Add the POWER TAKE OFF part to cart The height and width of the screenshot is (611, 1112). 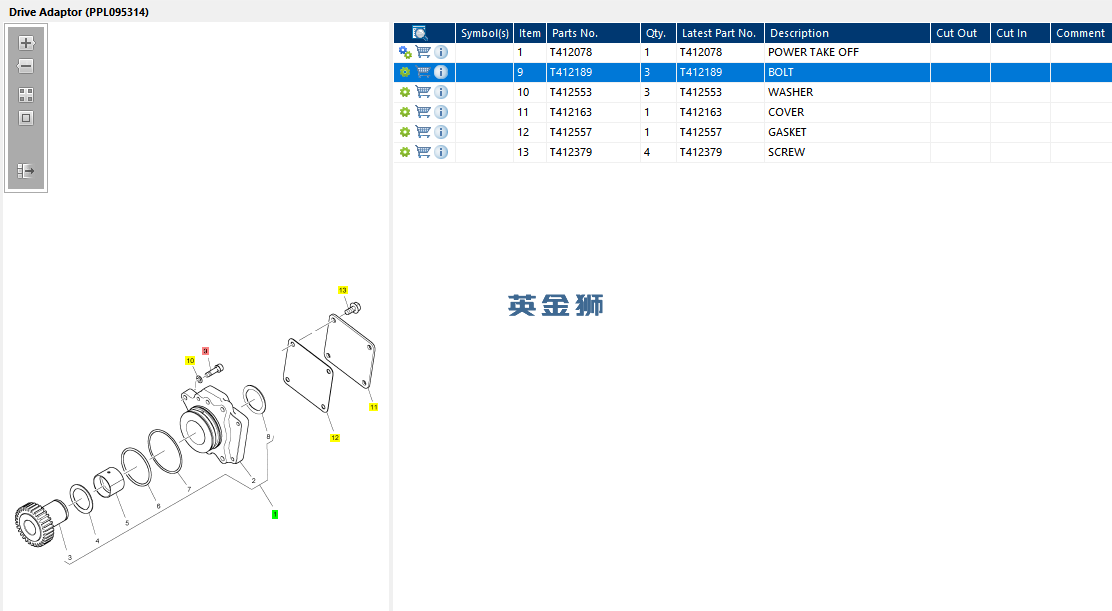(x=423, y=52)
